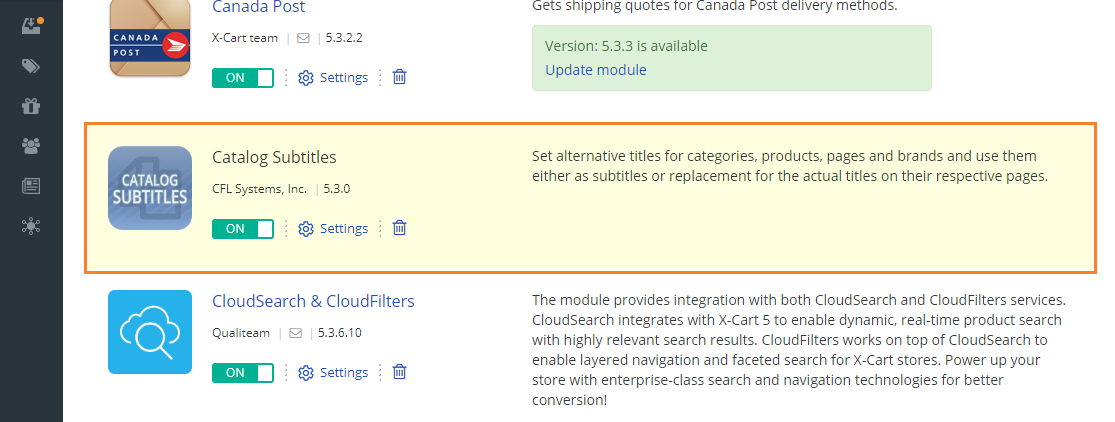Open the modules network sidebar icon

click(x=31, y=226)
